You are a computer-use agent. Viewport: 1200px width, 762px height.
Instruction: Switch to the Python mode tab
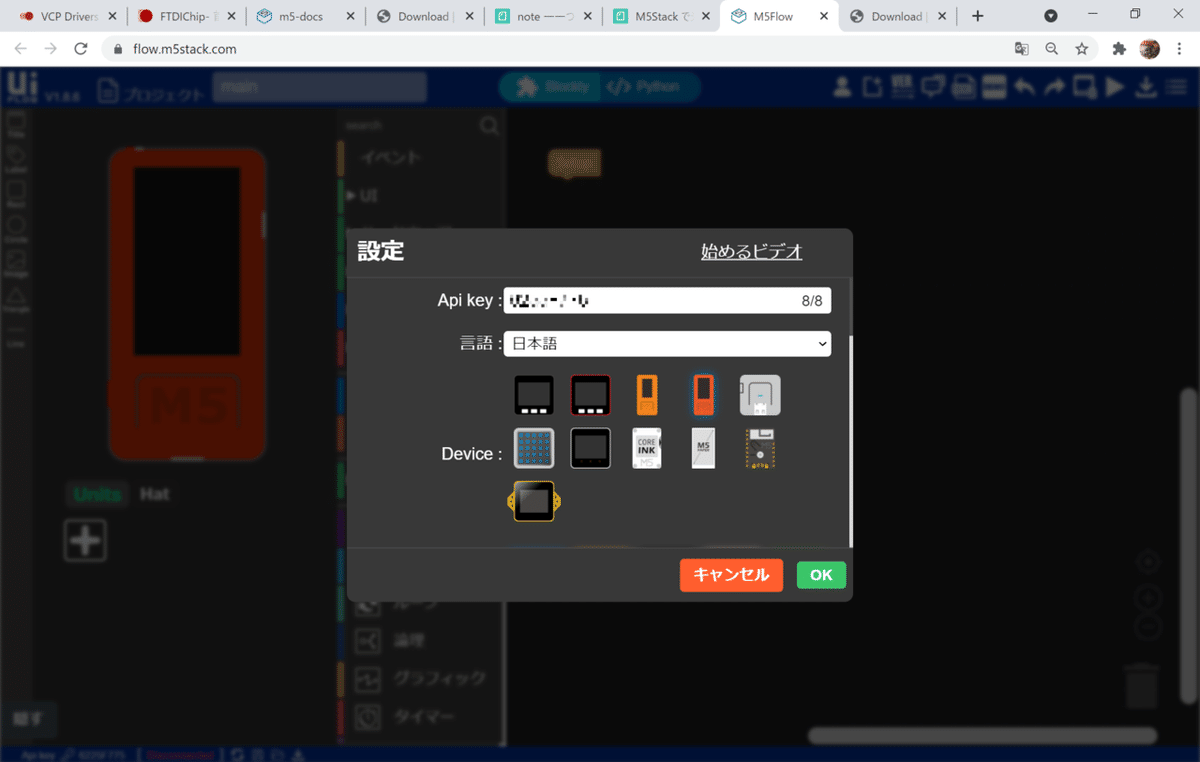(646, 87)
